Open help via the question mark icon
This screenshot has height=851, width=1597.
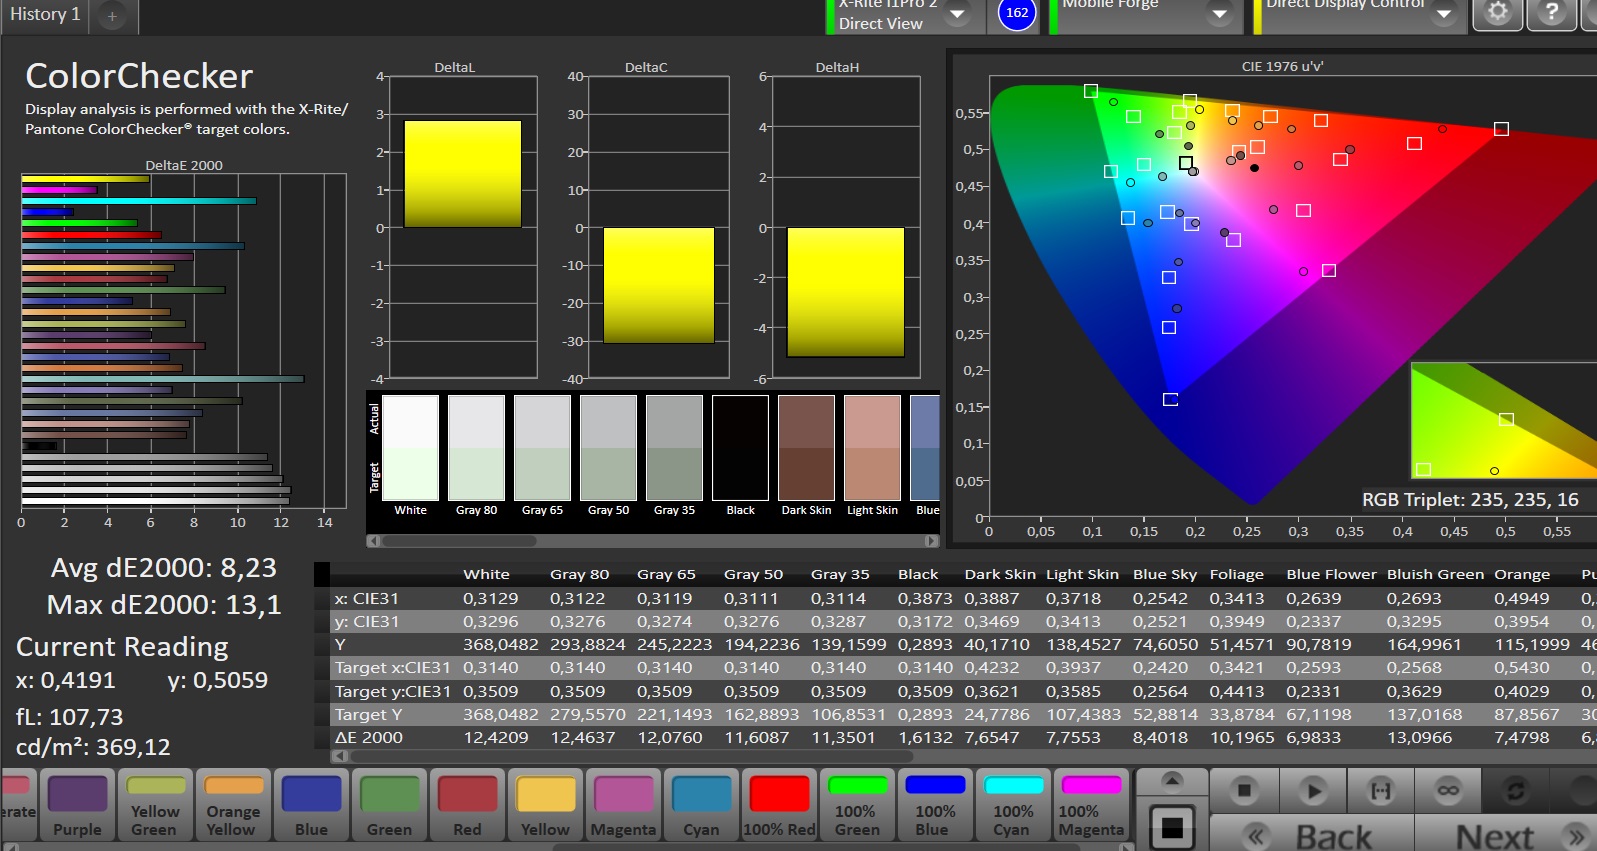click(x=1551, y=13)
